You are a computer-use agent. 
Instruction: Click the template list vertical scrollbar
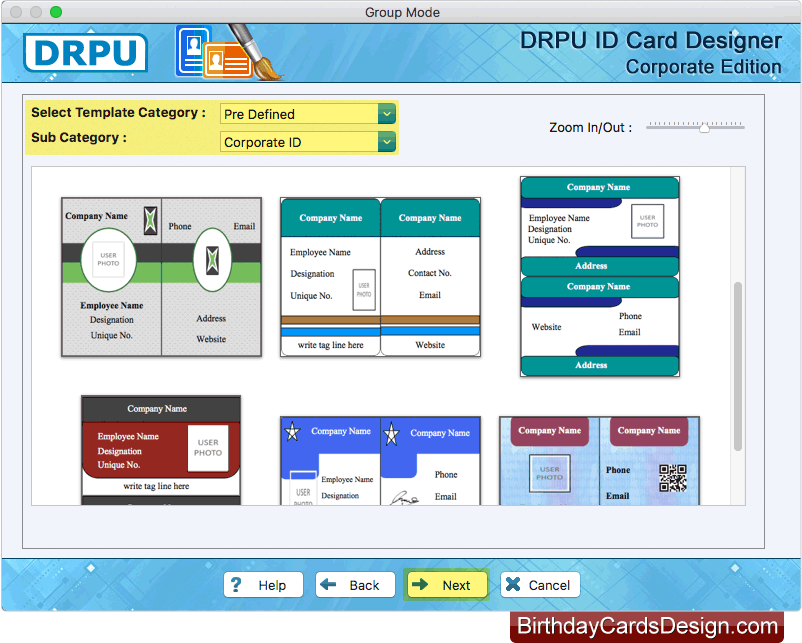(738, 366)
